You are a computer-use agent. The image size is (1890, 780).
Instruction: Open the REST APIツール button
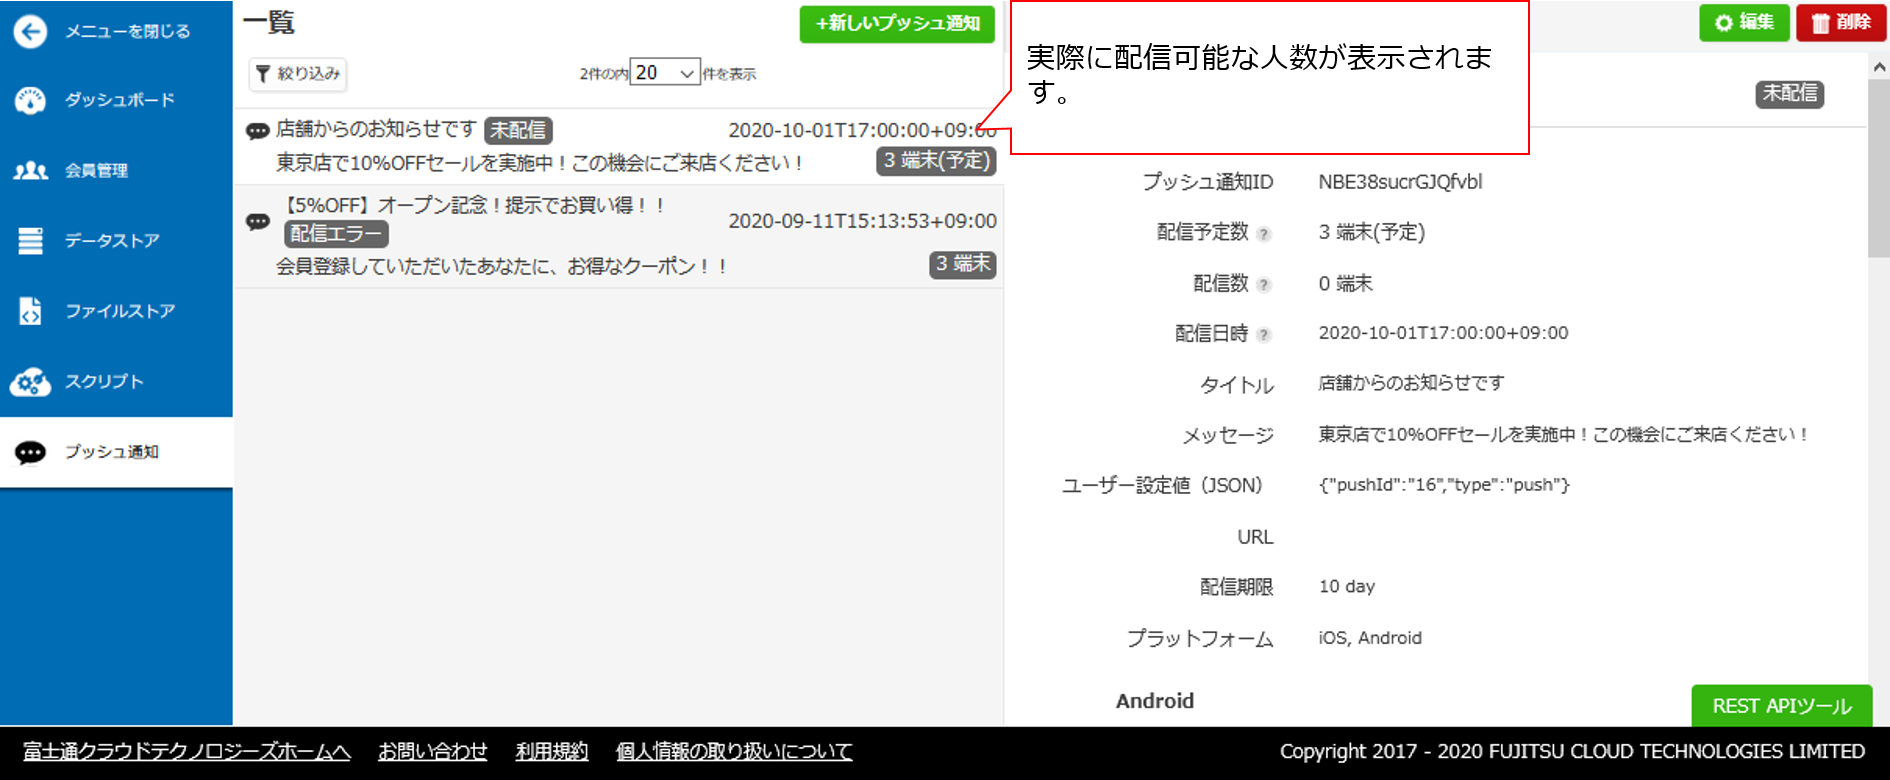(1781, 706)
